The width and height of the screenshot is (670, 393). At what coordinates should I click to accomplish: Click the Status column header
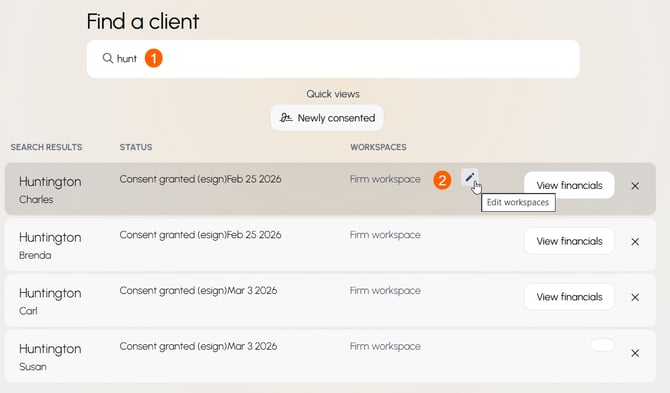click(x=136, y=147)
